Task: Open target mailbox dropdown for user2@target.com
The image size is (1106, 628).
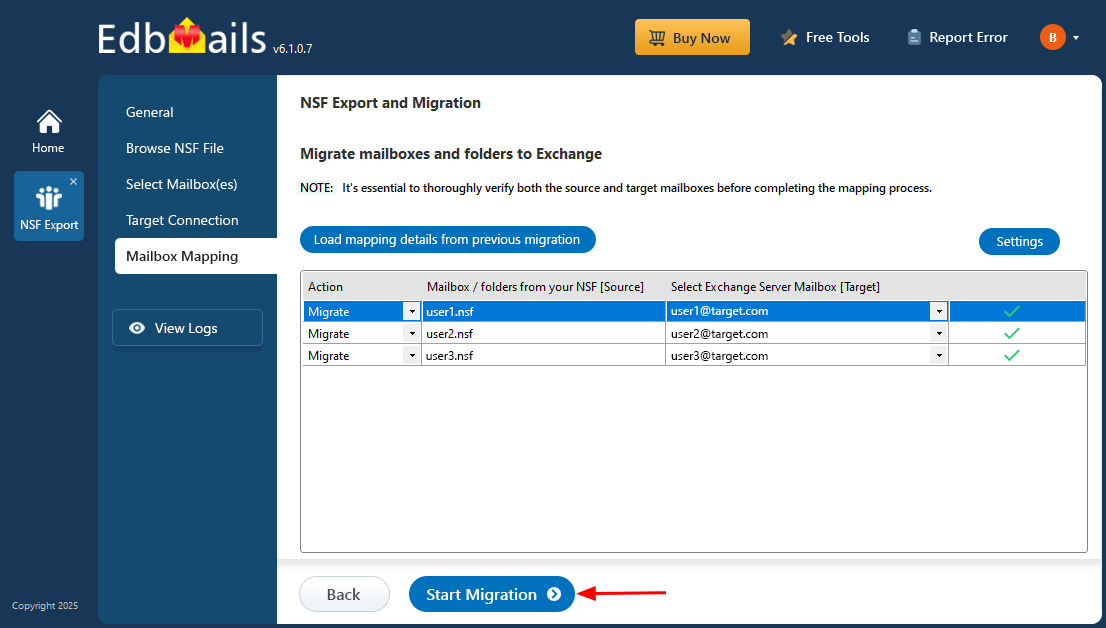Action: pos(938,334)
